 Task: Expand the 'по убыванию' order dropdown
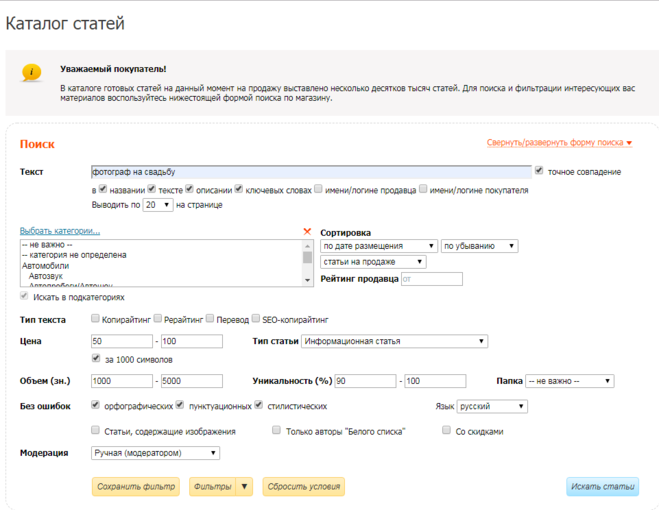pyautogui.click(x=480, y=246)
